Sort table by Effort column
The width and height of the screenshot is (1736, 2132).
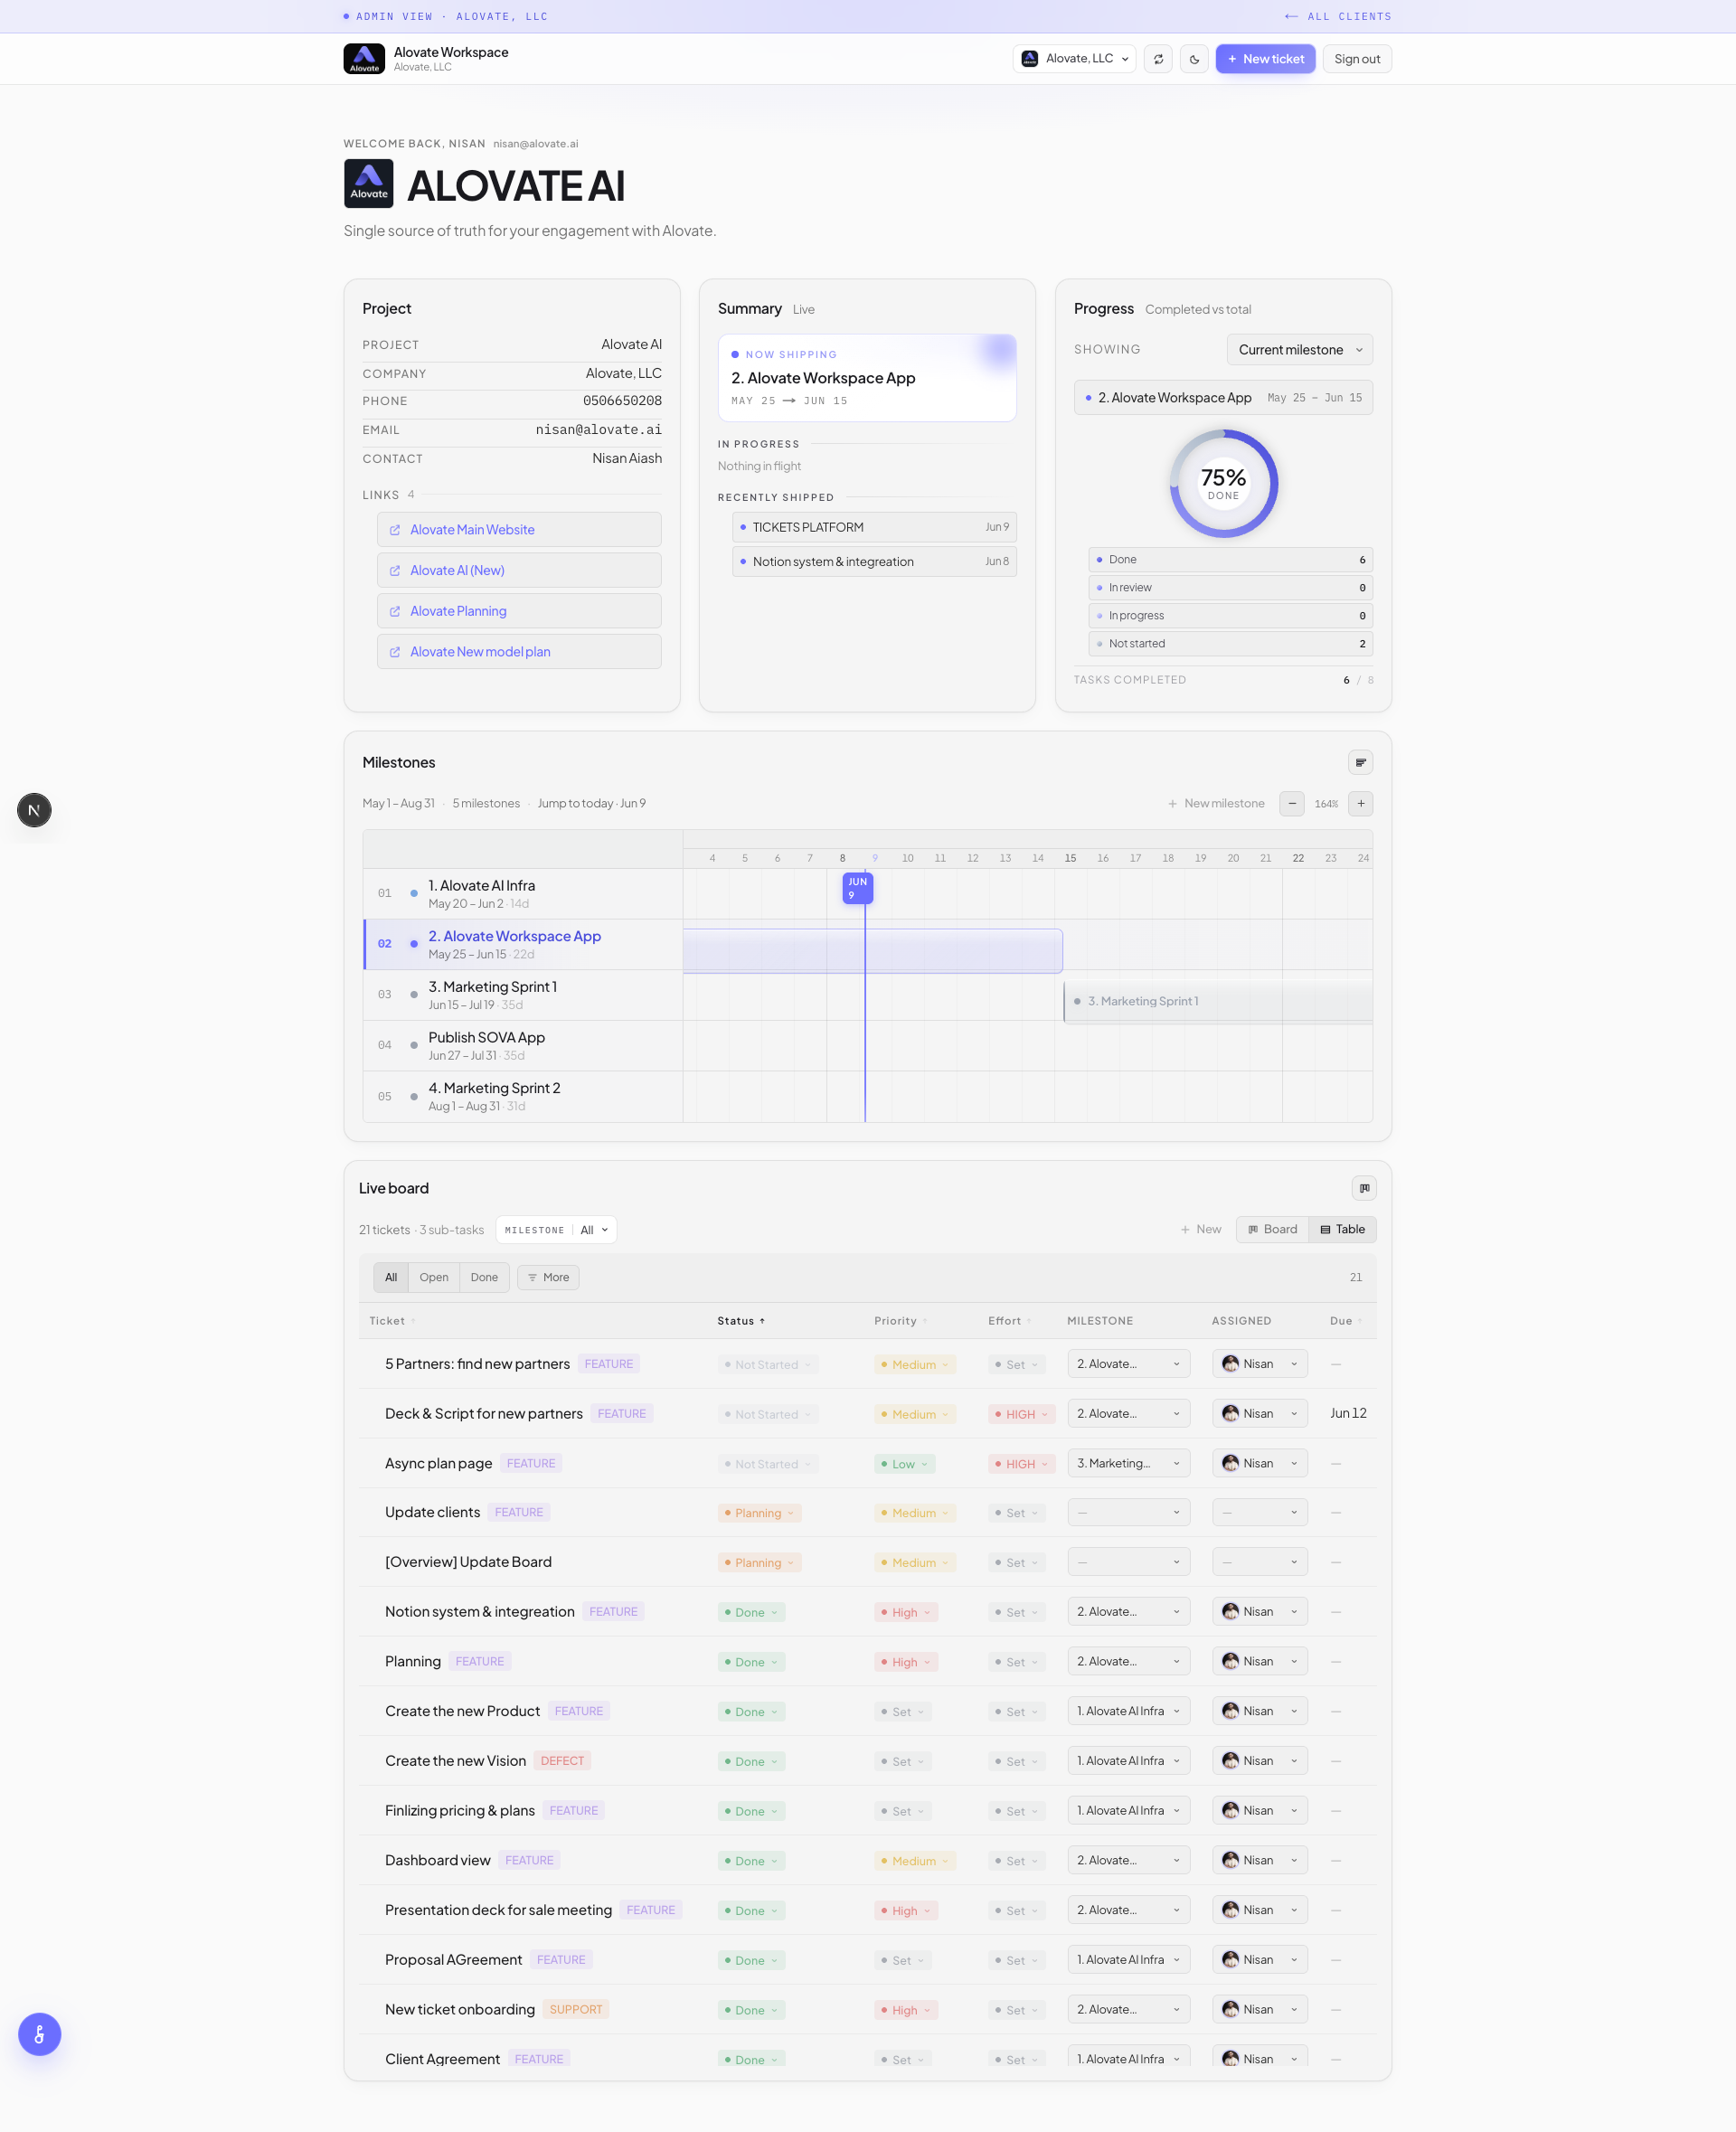[x=1009, y=1321]
